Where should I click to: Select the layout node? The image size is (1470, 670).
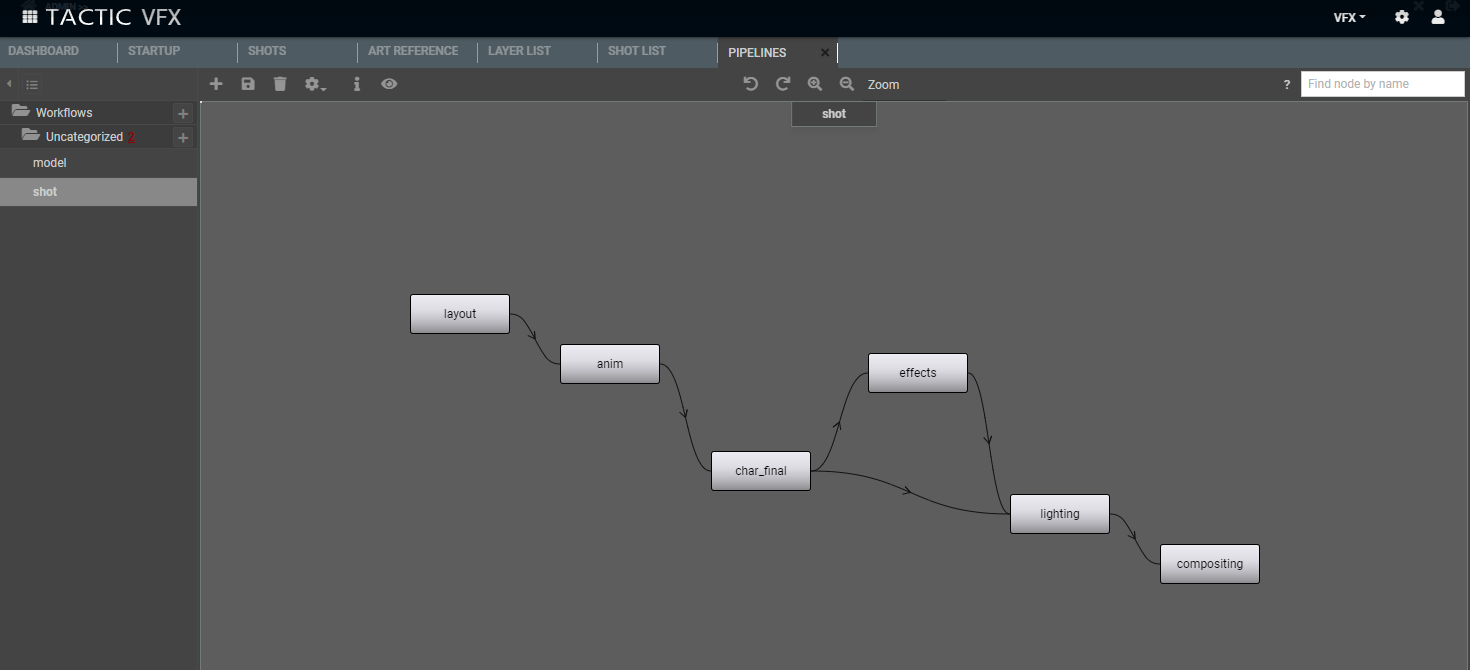click(x=460, y=314)
